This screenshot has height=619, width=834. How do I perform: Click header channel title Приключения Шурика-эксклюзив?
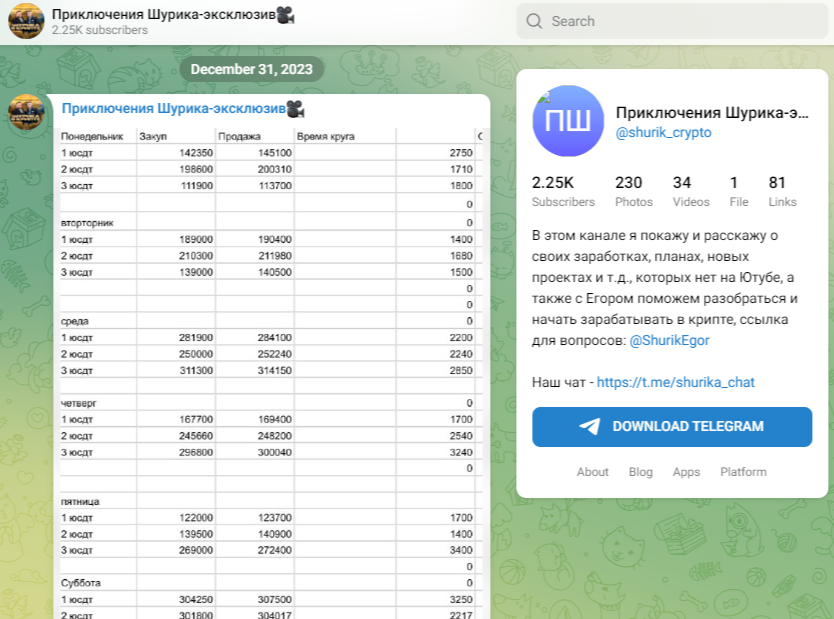[173, 14]
